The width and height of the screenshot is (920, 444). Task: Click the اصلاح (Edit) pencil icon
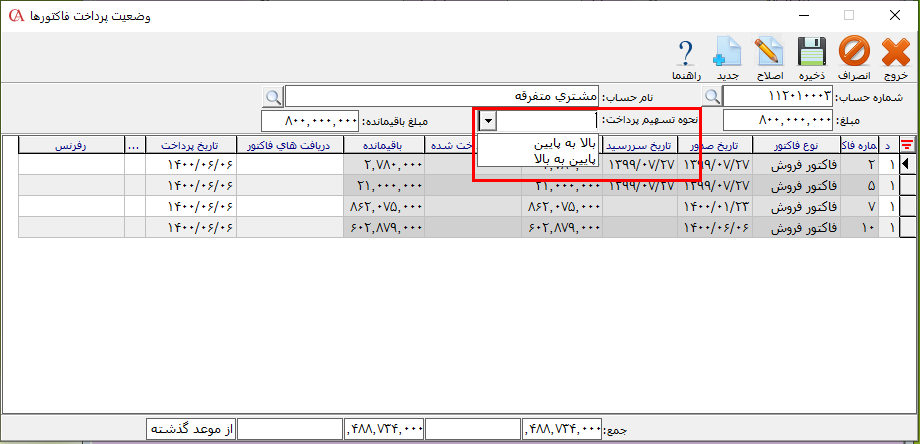click(768, 52)
